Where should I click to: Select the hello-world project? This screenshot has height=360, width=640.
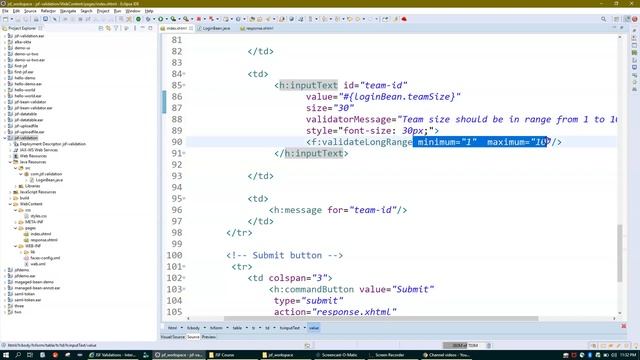tap(24, 90)
